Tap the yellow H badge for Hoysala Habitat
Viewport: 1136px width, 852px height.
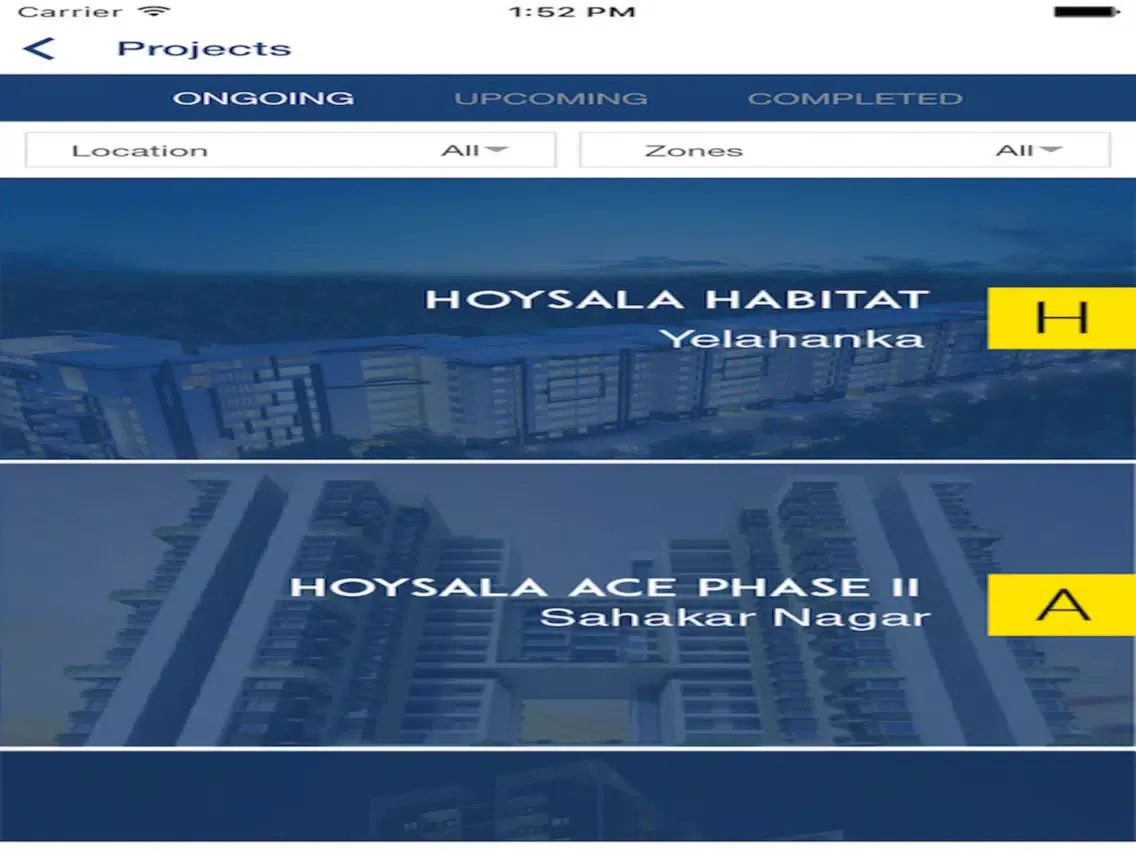coord(1061,317)
